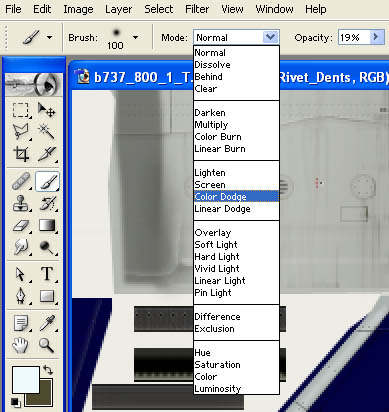Select the Crop tool
The image size is (389, 412).
[21, 154]
